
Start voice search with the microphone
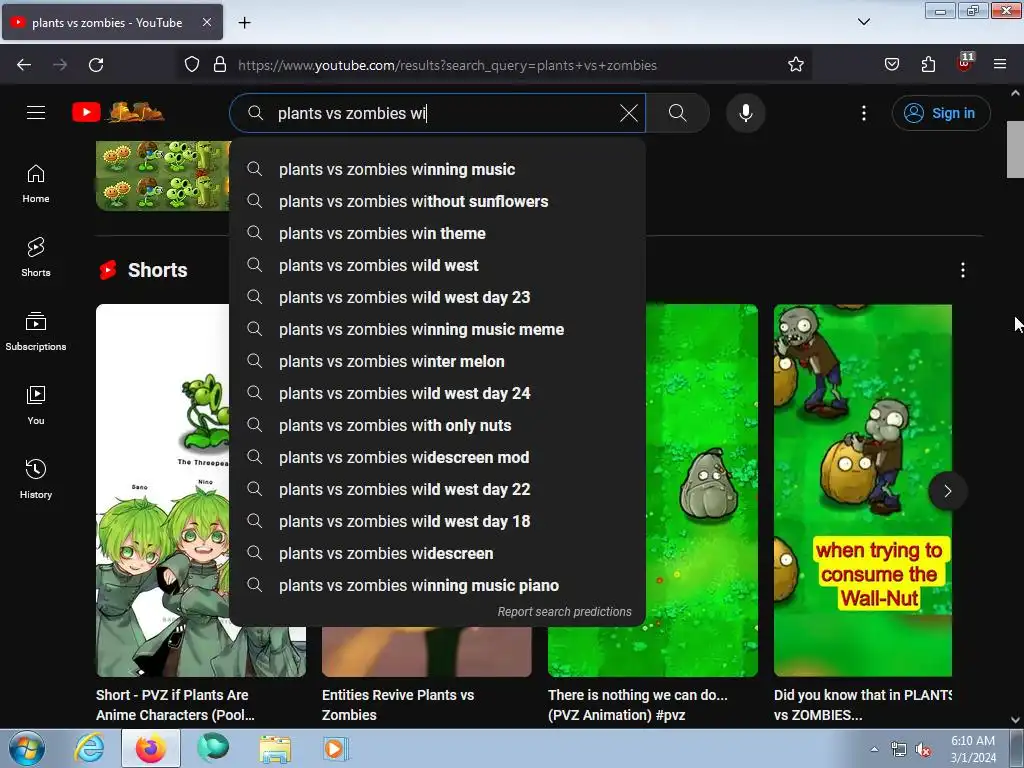745,113
